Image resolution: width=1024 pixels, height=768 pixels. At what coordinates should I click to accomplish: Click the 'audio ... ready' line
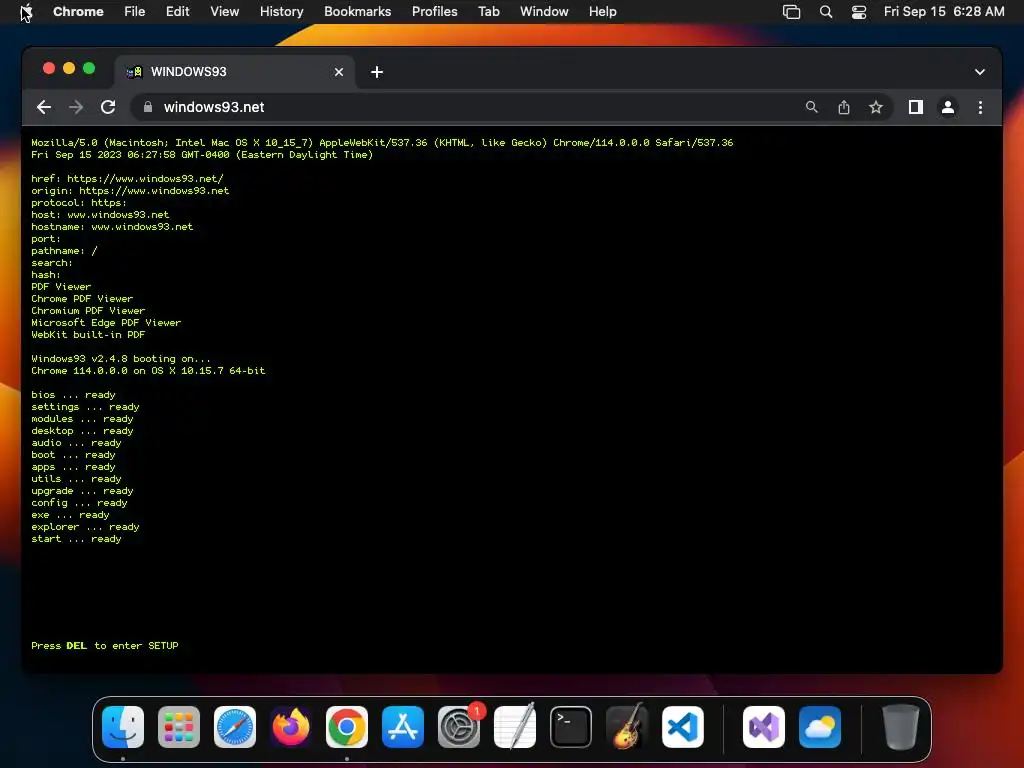(x=76, y=443)
